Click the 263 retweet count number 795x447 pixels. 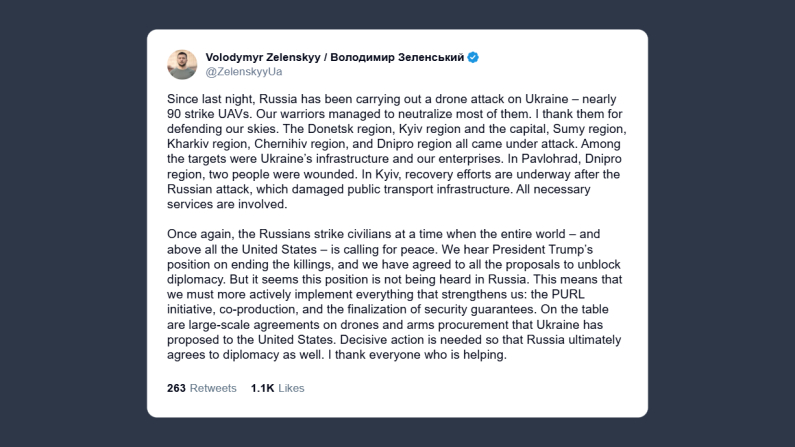177,388
